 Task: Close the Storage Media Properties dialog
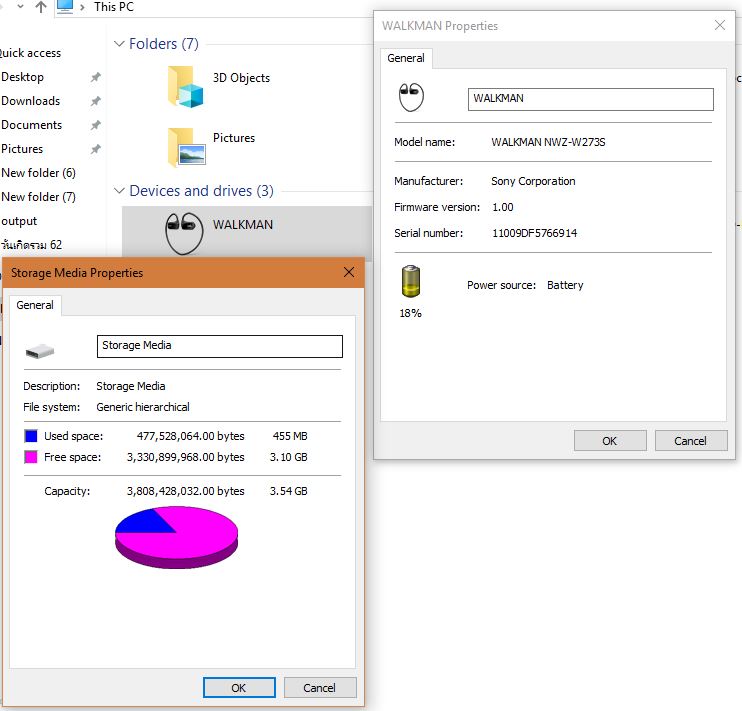[349, 272]
